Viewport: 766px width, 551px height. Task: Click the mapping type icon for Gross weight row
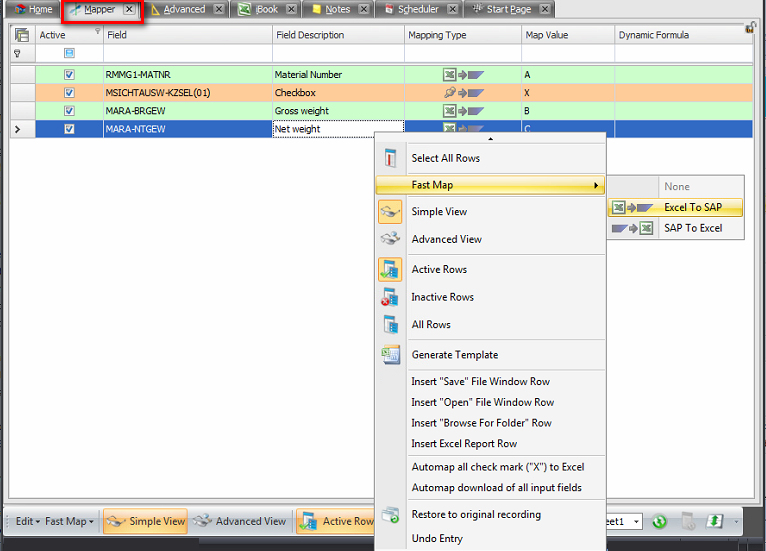click(463, 111)
